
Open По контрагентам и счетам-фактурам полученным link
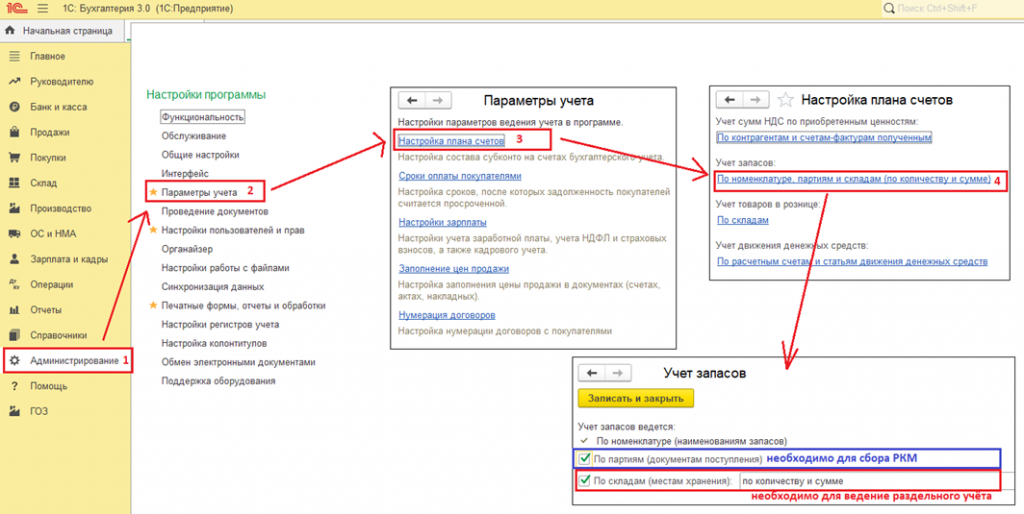[x=824, y=138]
